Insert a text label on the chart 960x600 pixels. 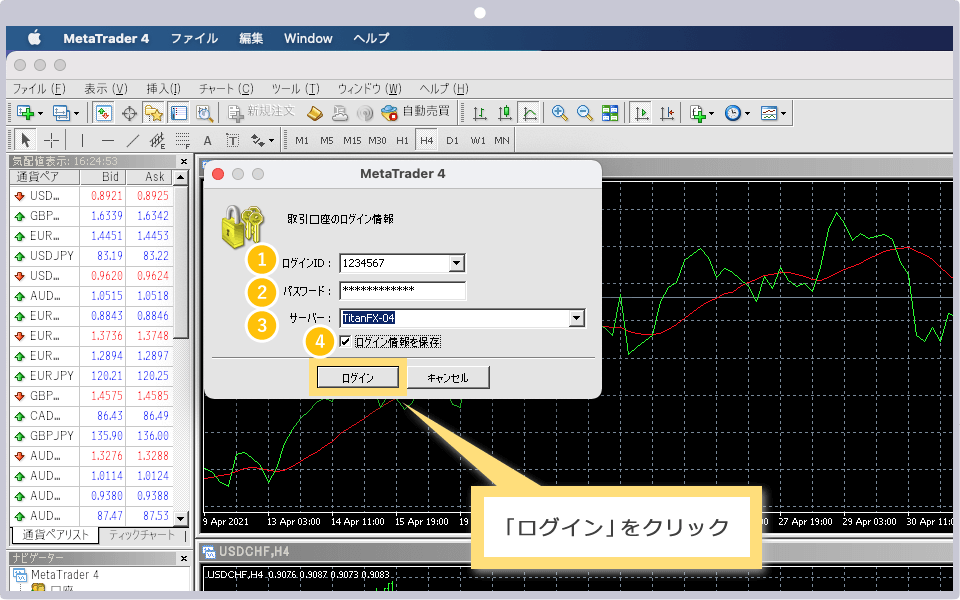[x=231, y=140]
